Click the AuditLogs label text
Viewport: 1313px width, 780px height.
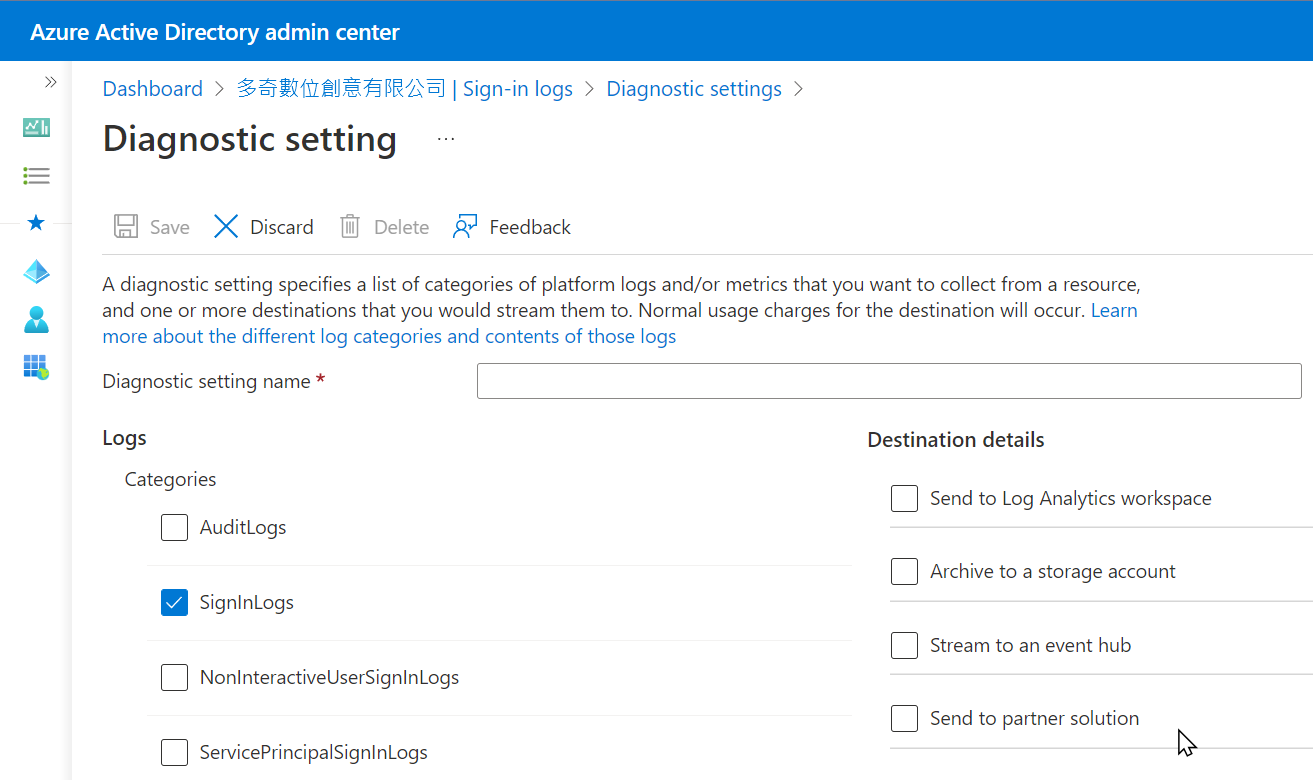(243, 527)
